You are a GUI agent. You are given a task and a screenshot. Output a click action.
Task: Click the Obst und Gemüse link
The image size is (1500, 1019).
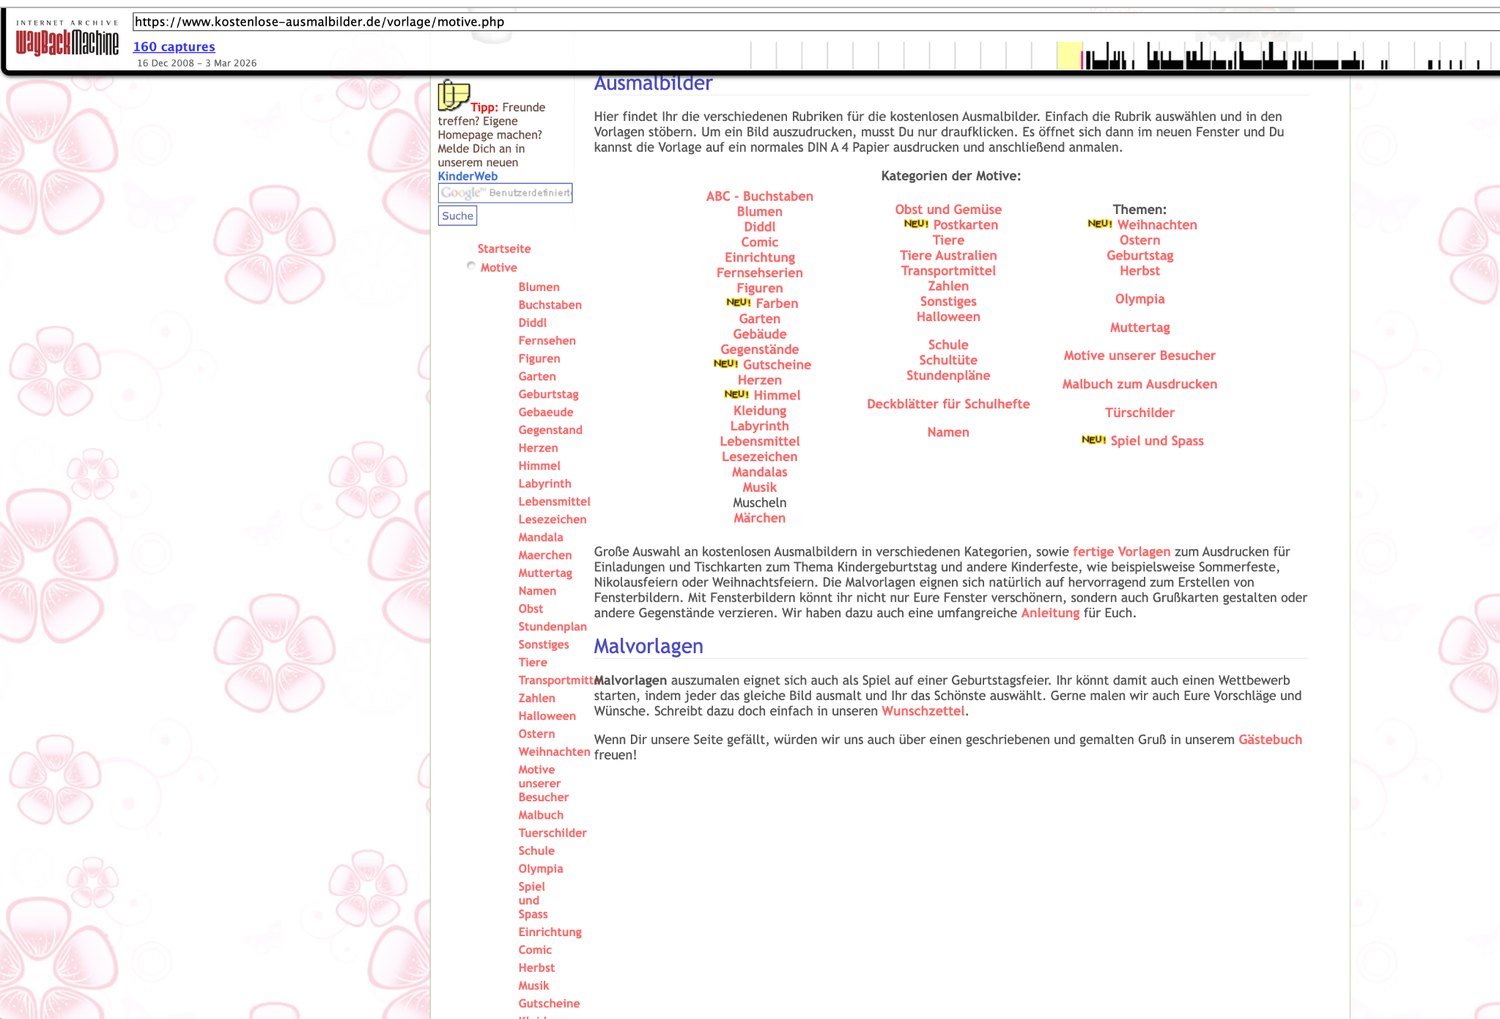click(x=948, y=210)
